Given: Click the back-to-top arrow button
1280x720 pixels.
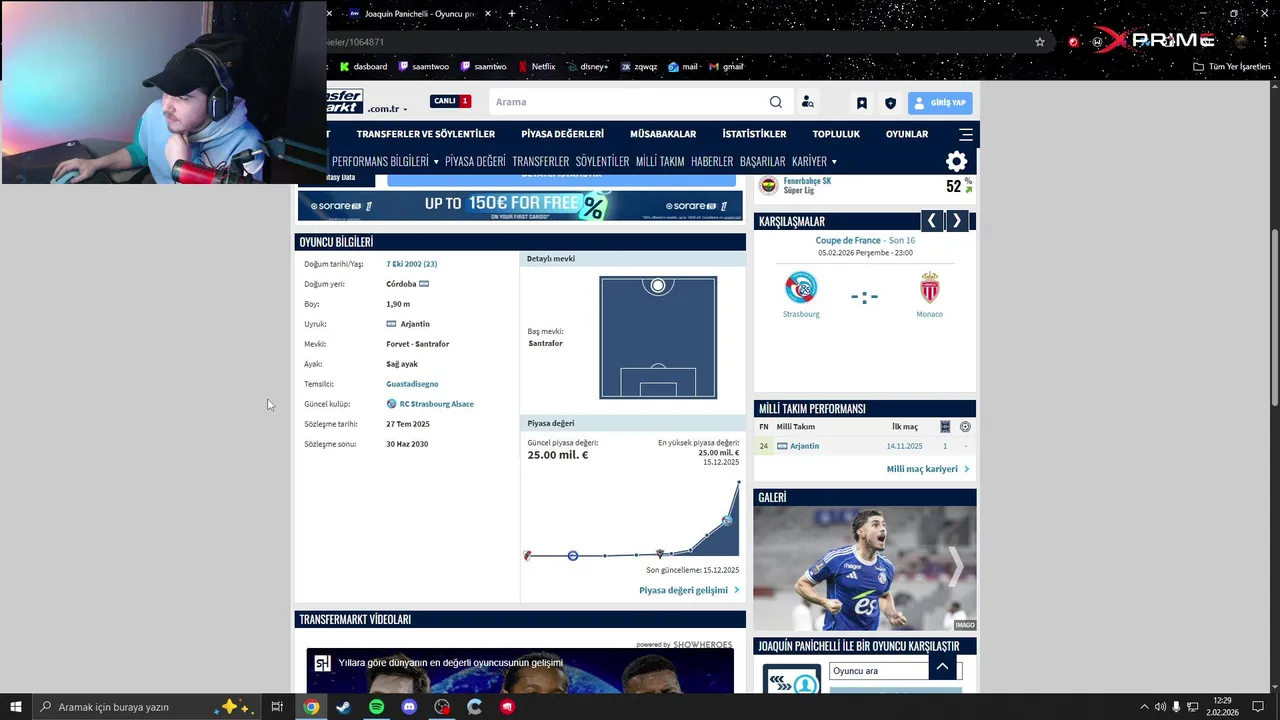Looking at the screenshot, I should 942,666.
